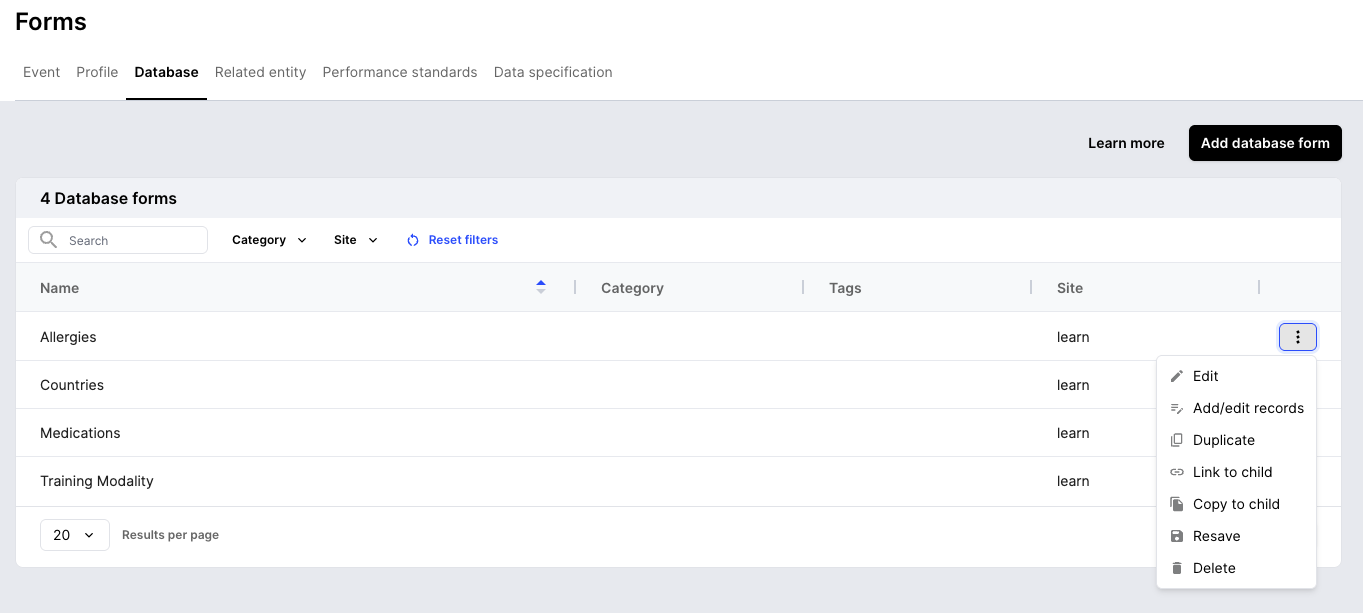The image size is (1363, 613).
Task: Expand the Category filter dropdown
Action: [x=269, y=240]
